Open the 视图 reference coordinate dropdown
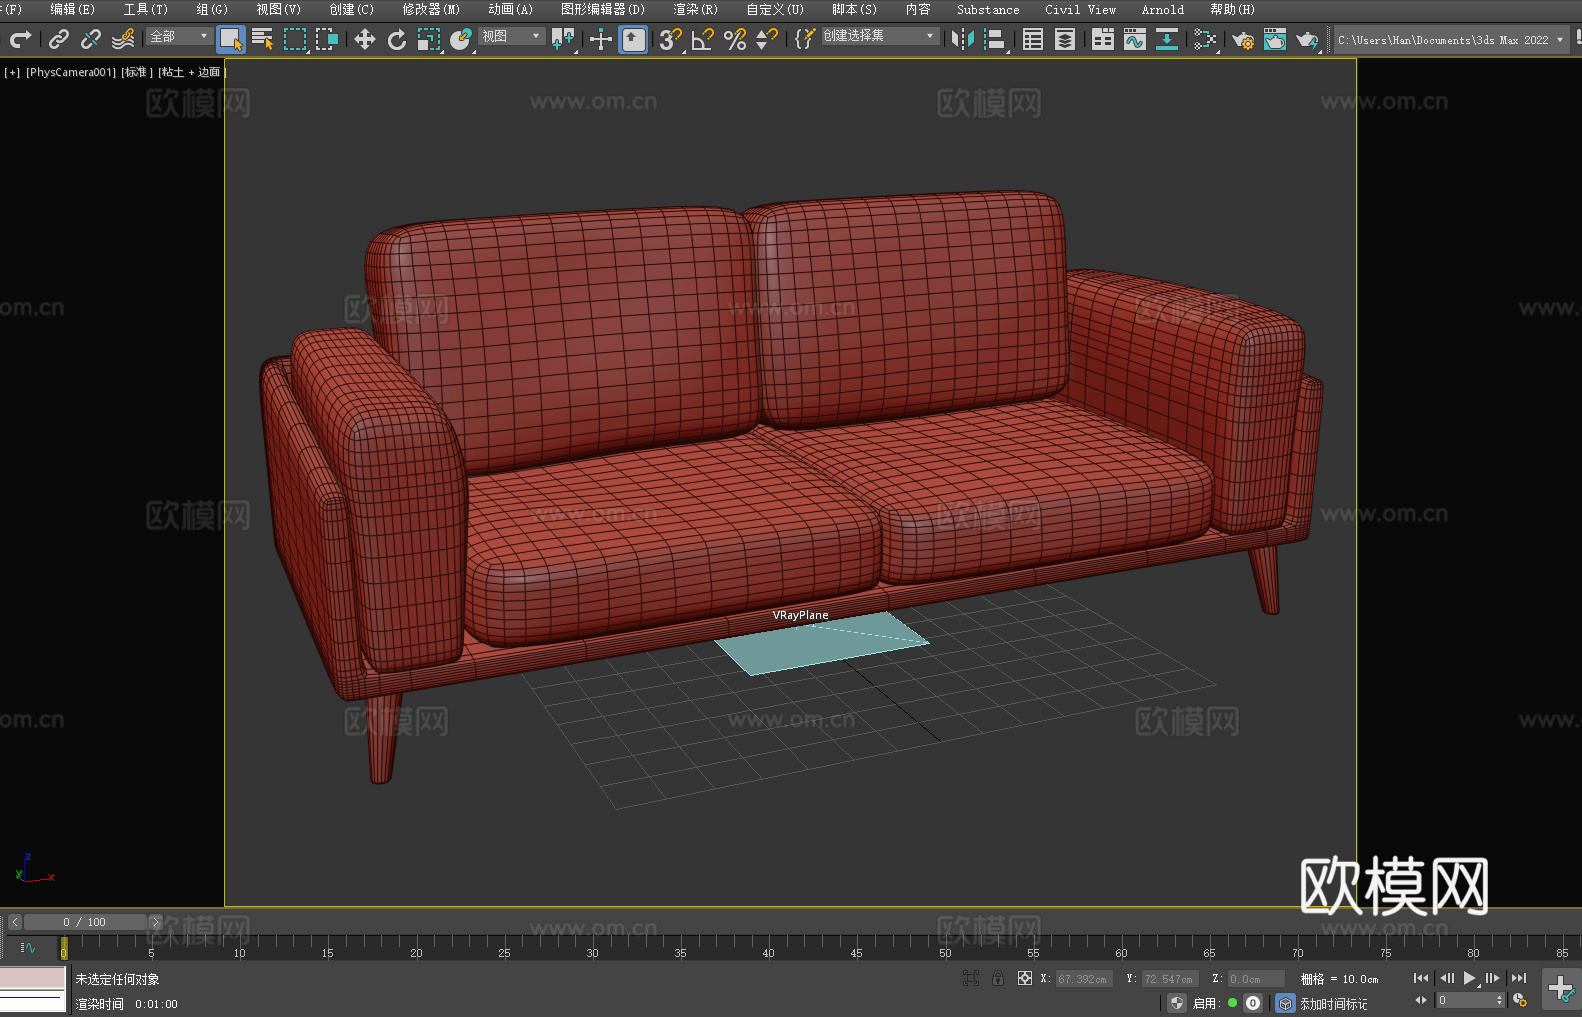Image resolution: width=1582 pixels, height=1017 pixels. [x=510, y=37]
